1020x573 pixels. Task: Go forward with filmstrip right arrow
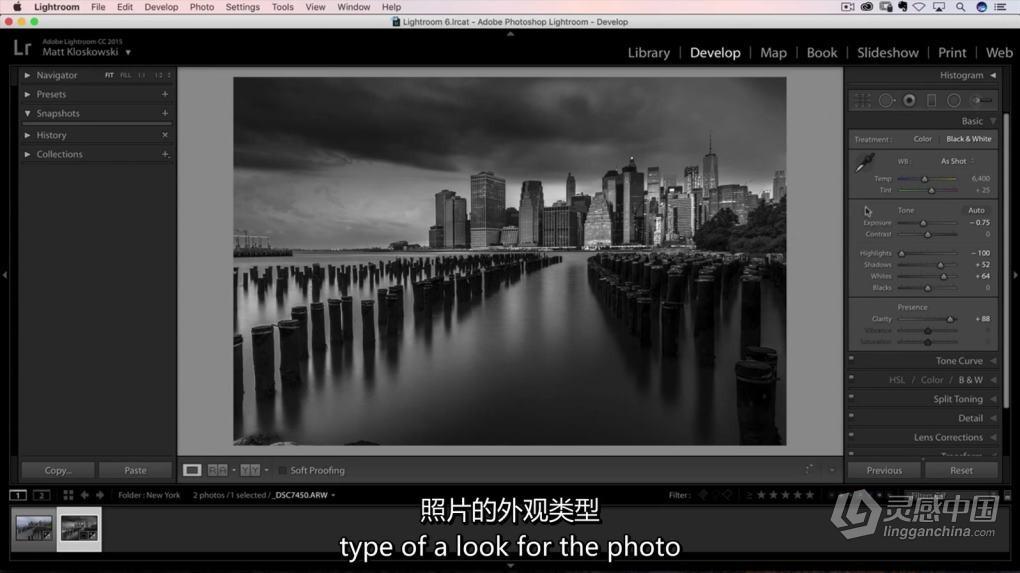pos(100,495)
